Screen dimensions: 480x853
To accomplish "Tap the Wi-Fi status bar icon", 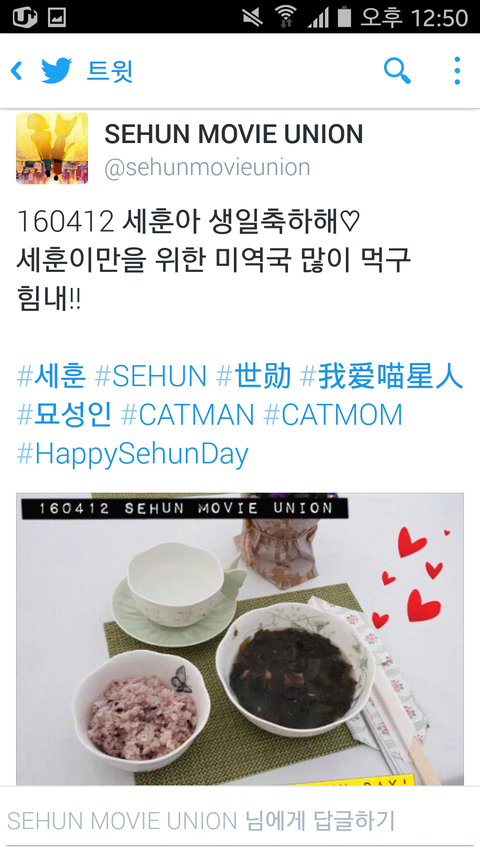I will point(285,16).
